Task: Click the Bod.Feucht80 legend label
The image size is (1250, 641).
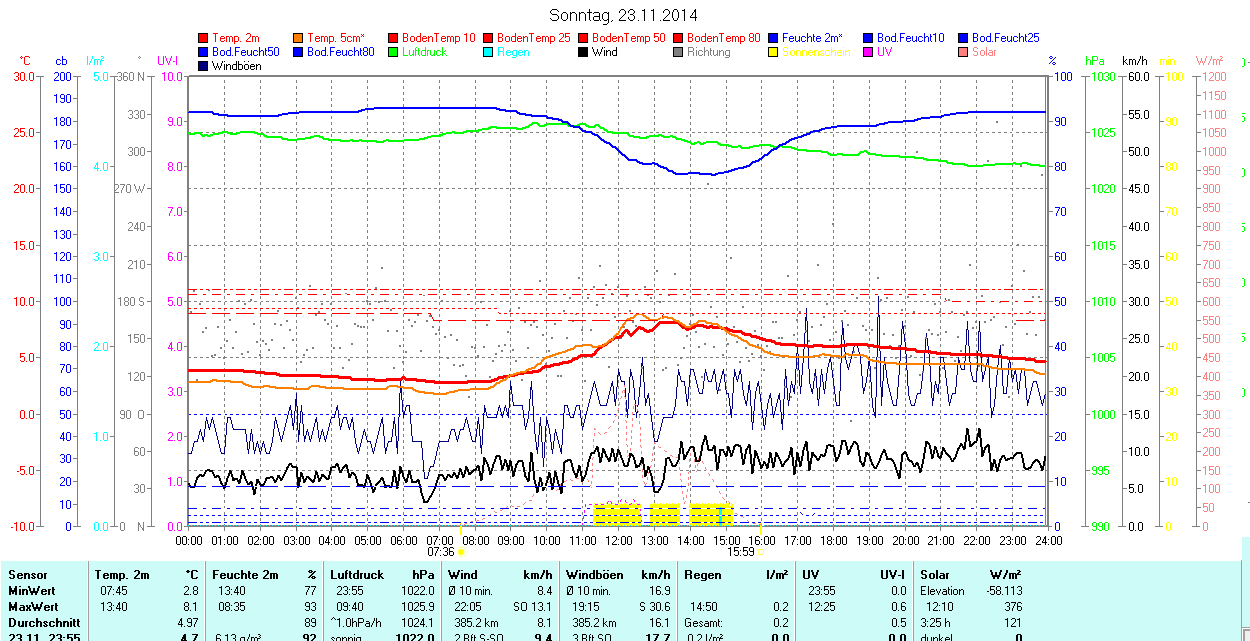Action: click(340, 52)
